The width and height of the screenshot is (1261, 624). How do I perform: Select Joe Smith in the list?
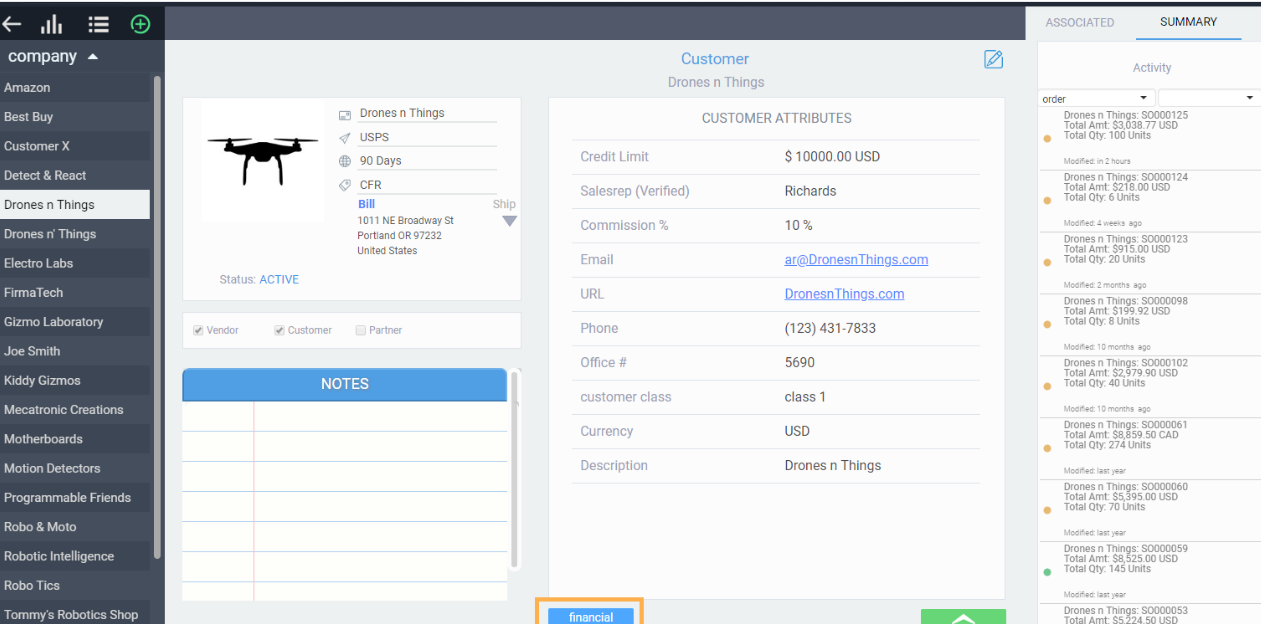pos(75,351)
